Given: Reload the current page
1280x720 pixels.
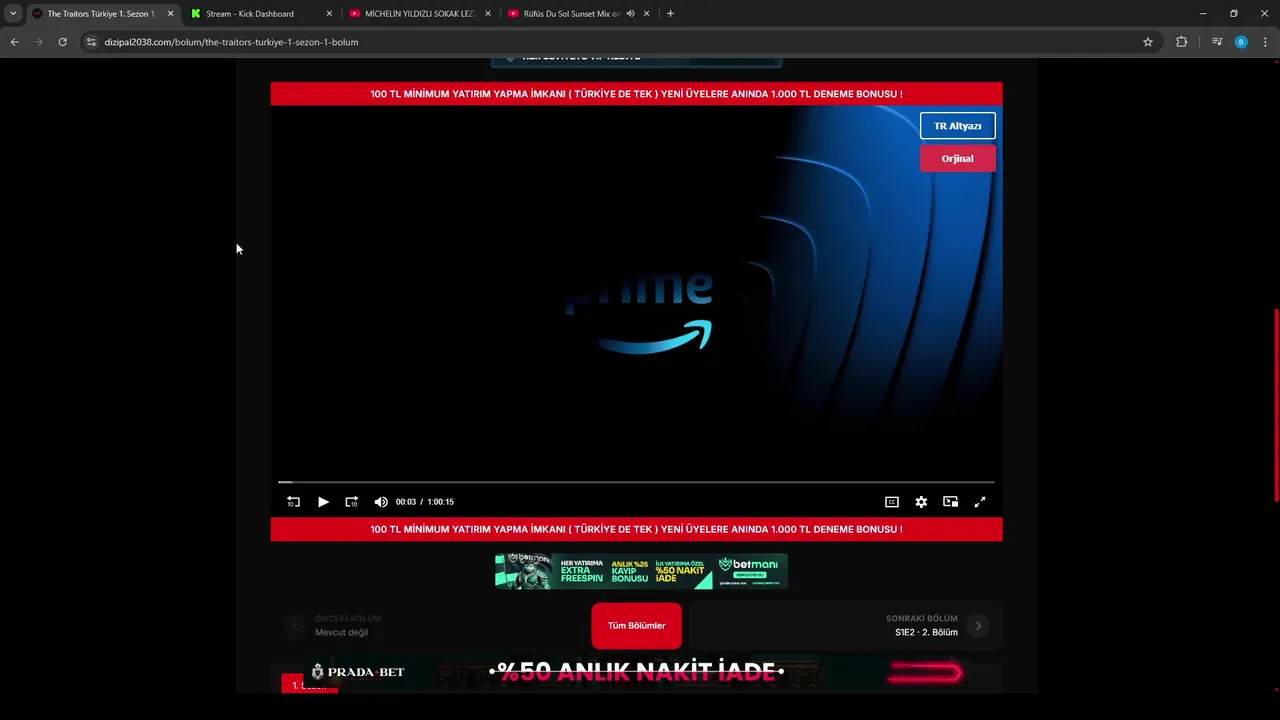Looking at the screenshot, I should (x=62, y=42).
